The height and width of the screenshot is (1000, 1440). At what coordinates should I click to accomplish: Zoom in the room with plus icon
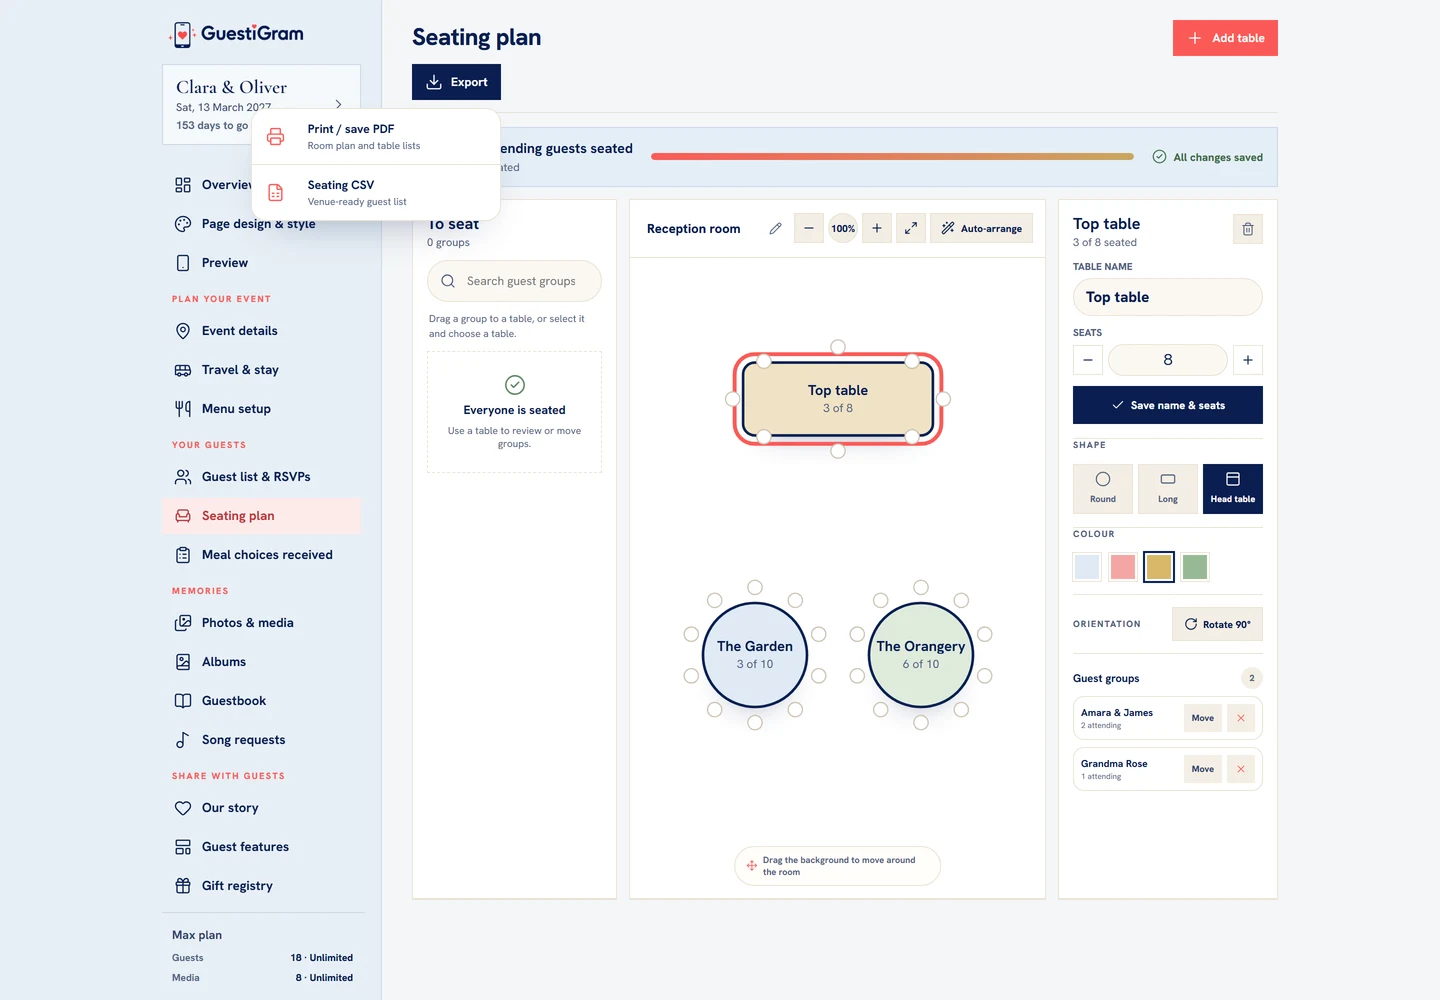[877, 229]
